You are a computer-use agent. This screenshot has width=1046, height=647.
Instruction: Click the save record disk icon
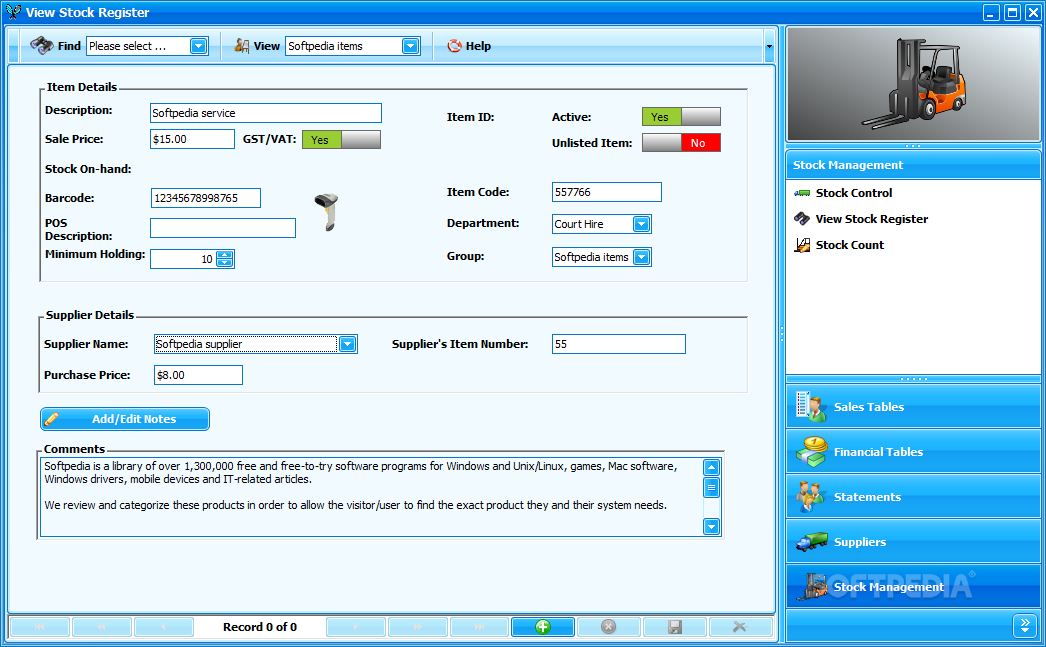(674, 626)
